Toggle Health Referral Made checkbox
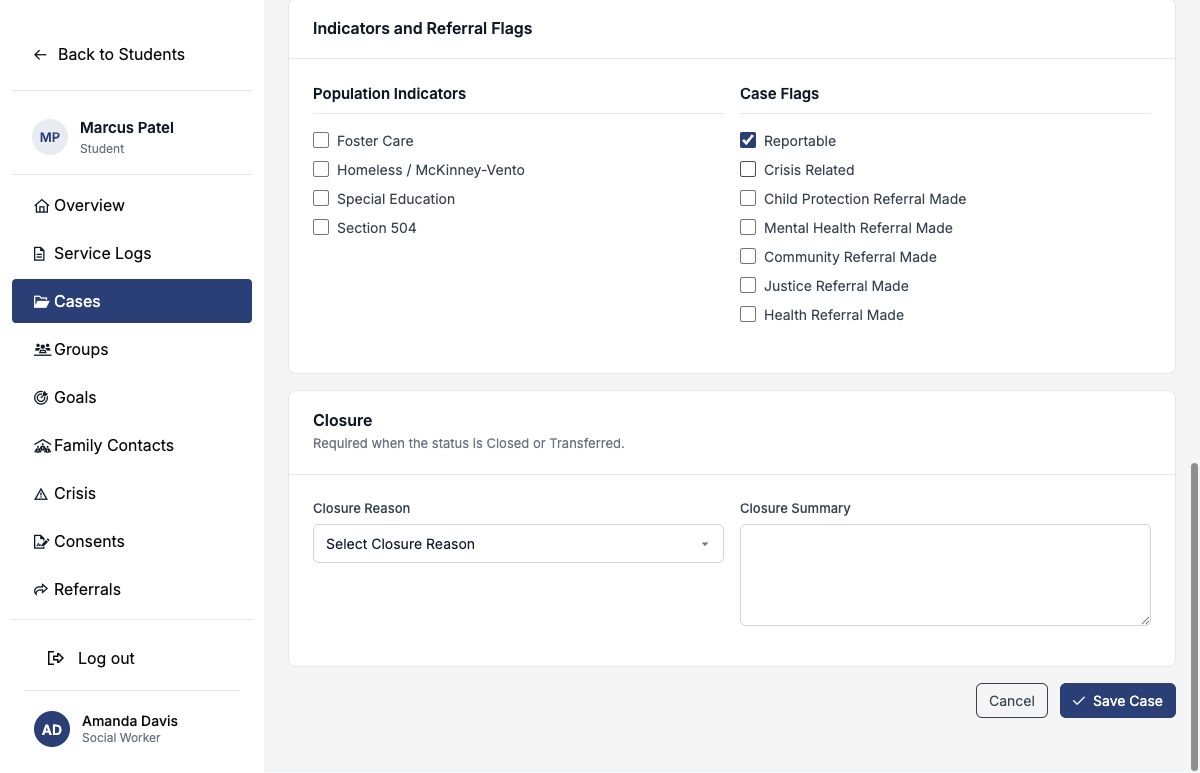The height and width of the screenshot is (773, 1200). [748, 314]
